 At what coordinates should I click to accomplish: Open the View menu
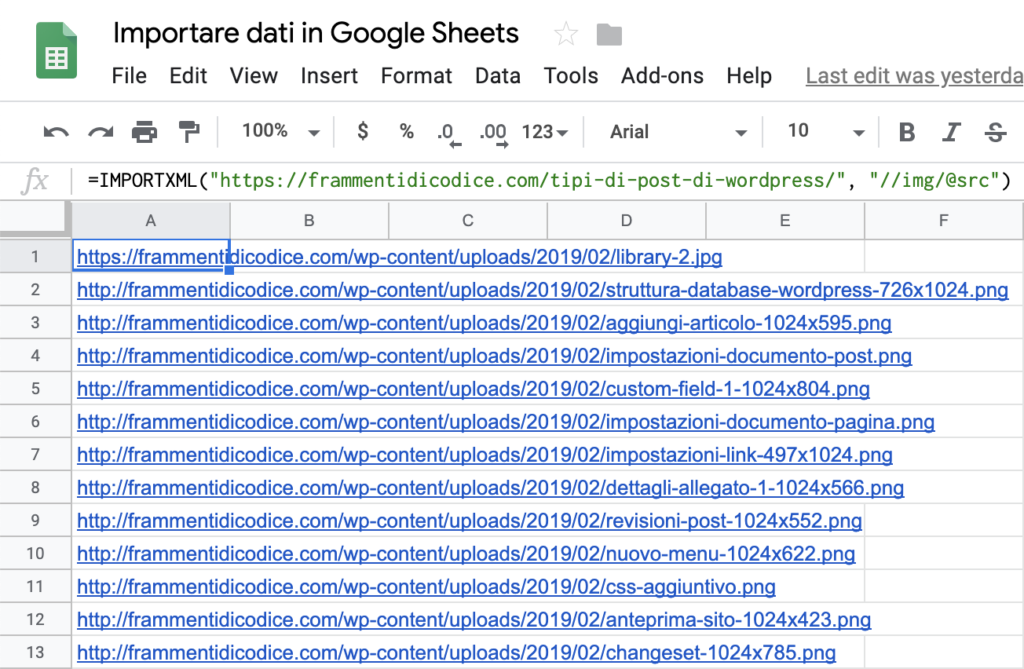point(253,76)
